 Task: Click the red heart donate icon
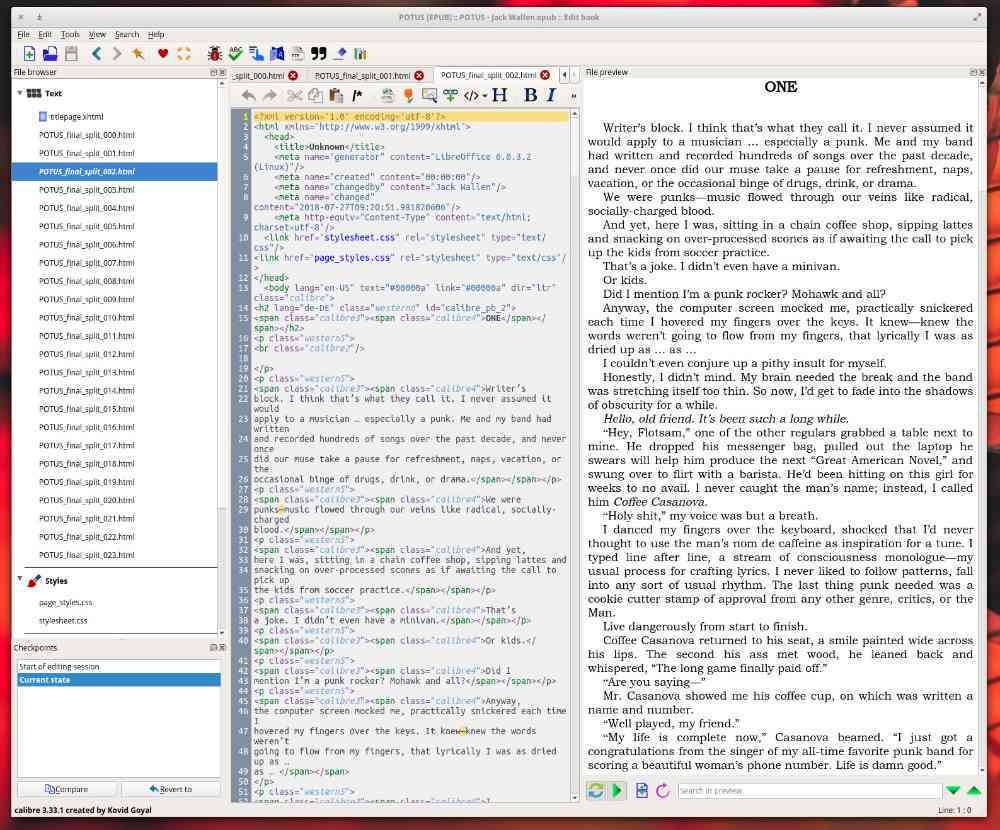[163, 54]
